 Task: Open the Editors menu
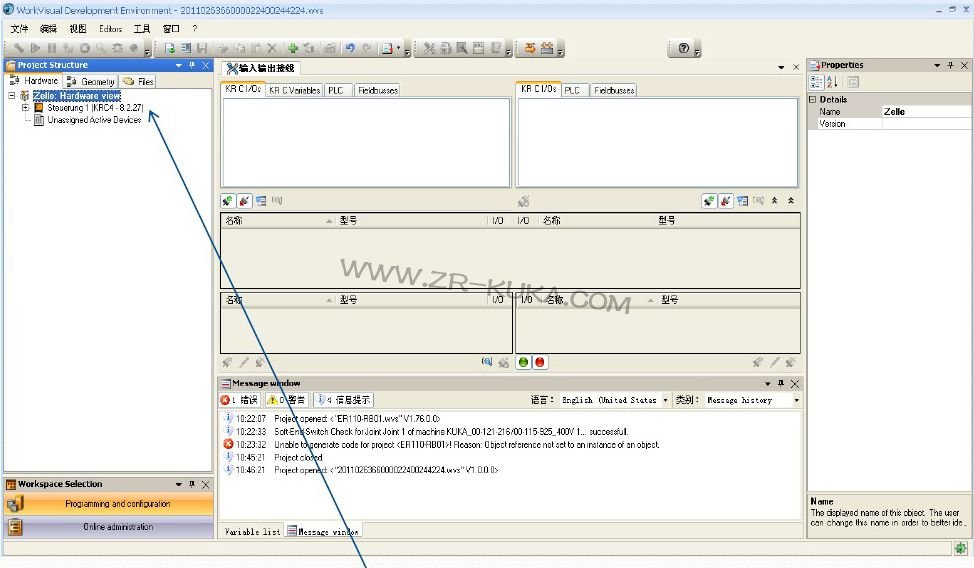pos(110,29)
